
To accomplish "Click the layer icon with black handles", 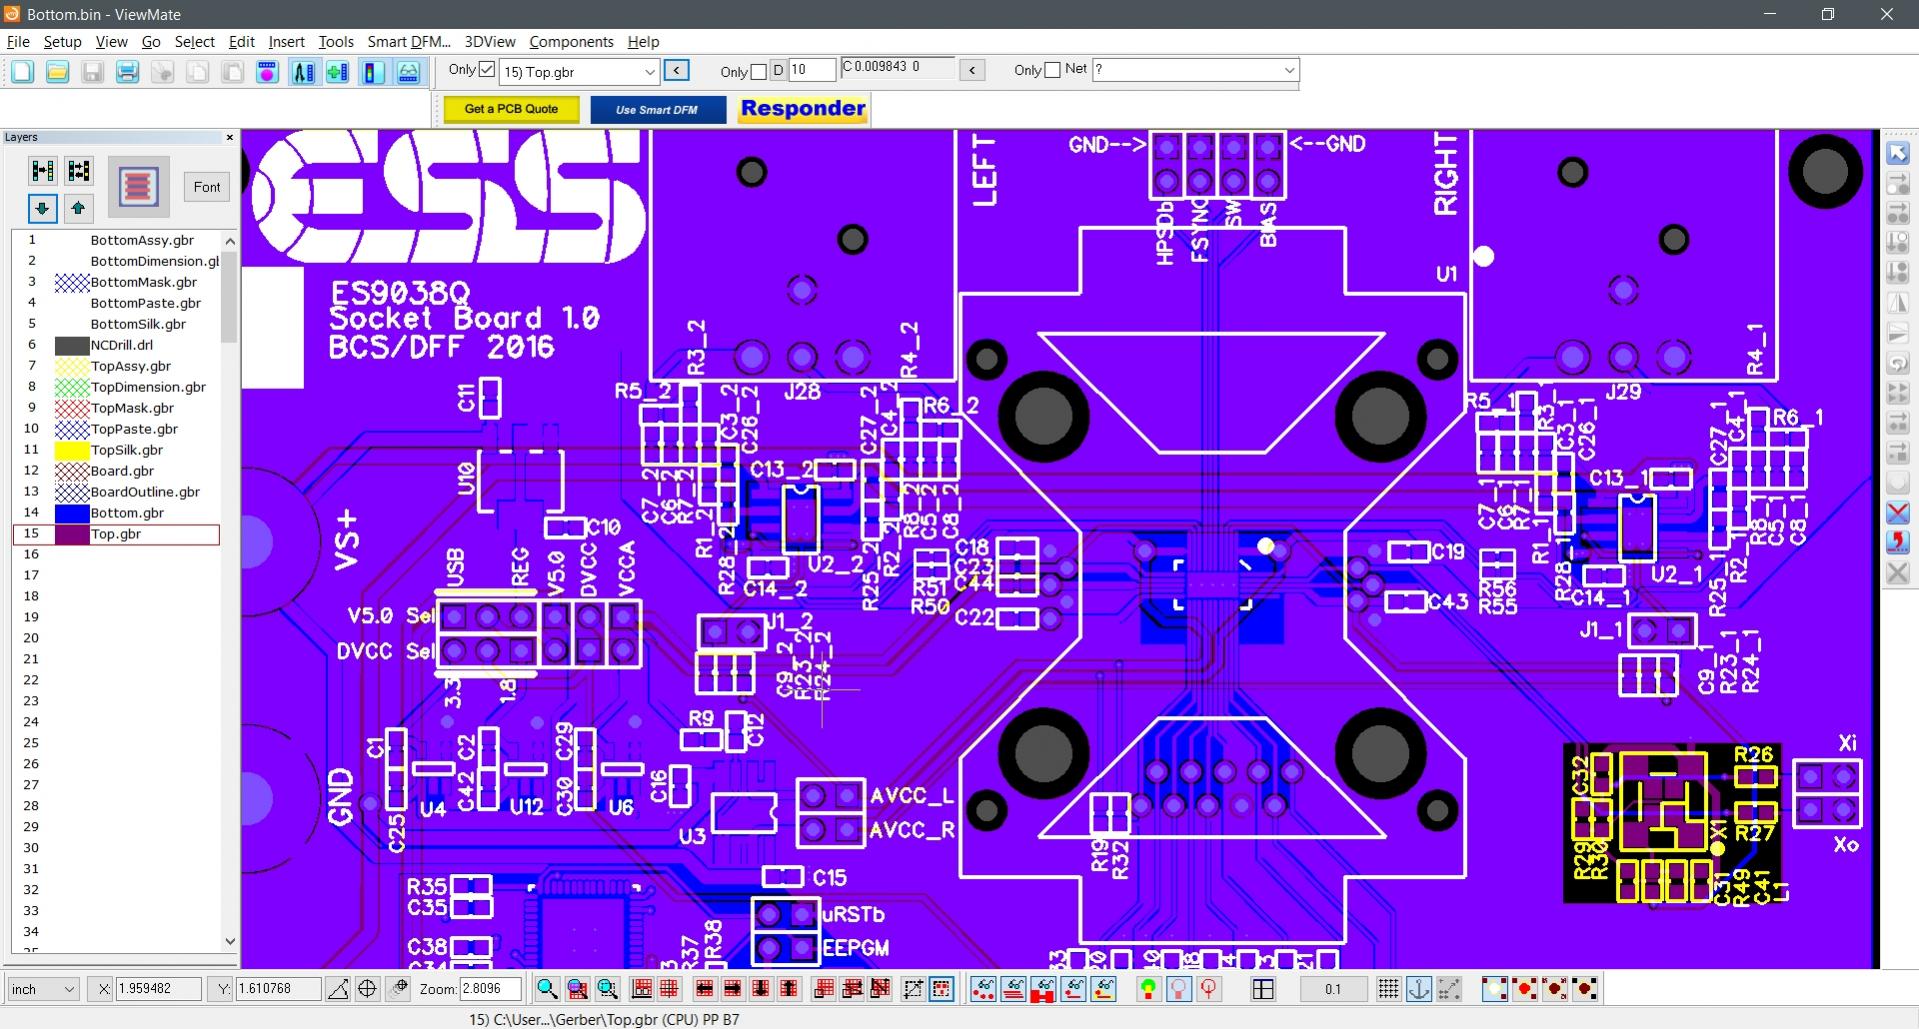I will tap(78, 171).
